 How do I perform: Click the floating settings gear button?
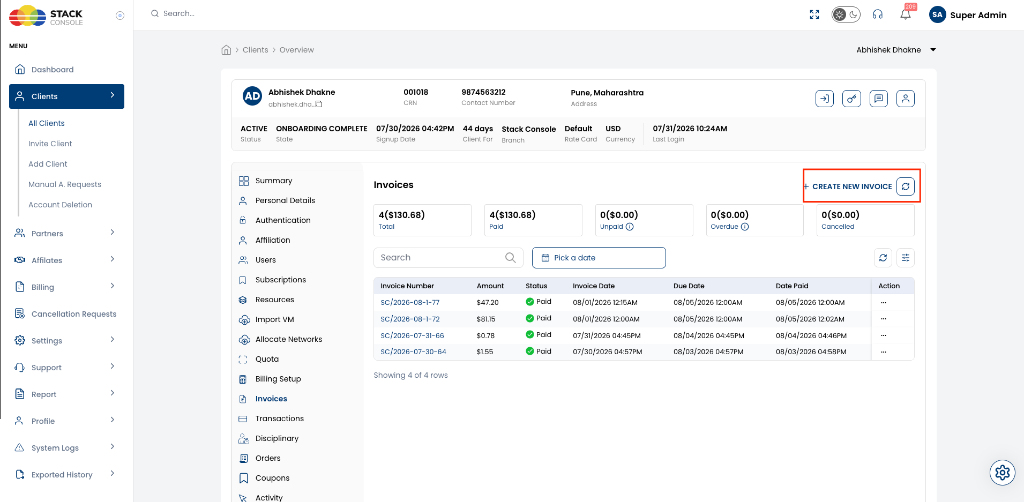point(1000,472)
